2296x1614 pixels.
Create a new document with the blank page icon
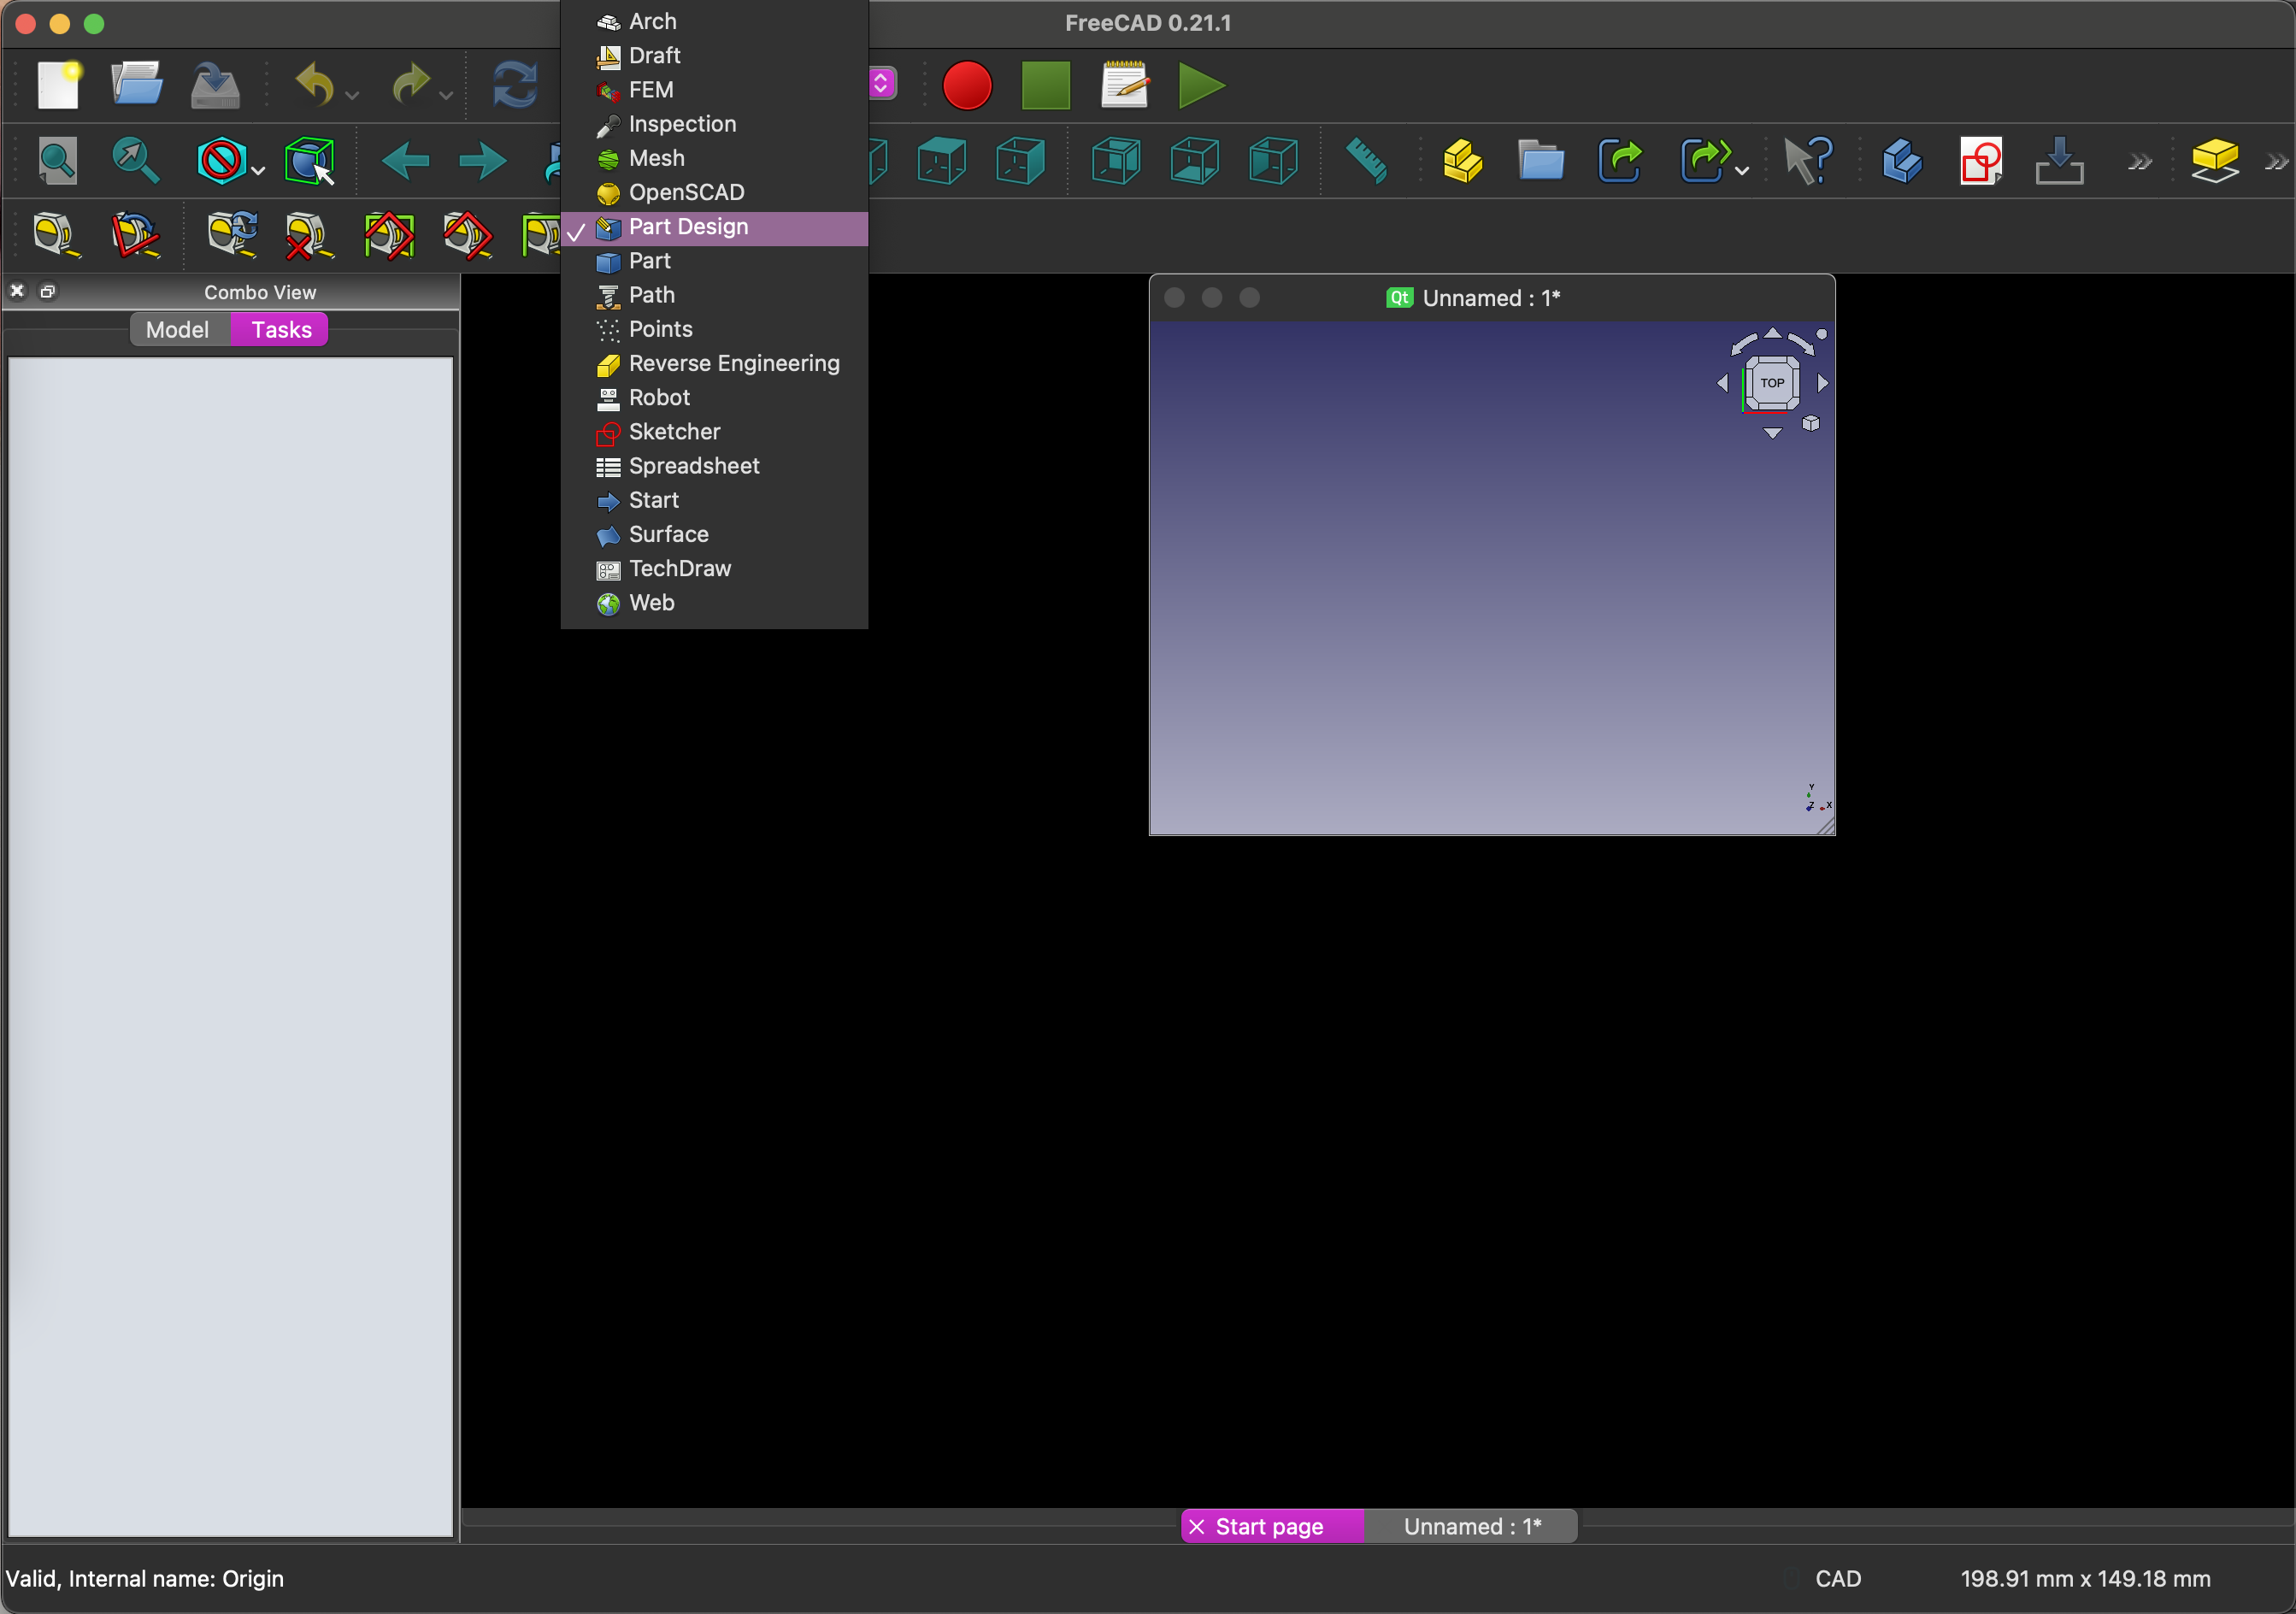(59, 85)
